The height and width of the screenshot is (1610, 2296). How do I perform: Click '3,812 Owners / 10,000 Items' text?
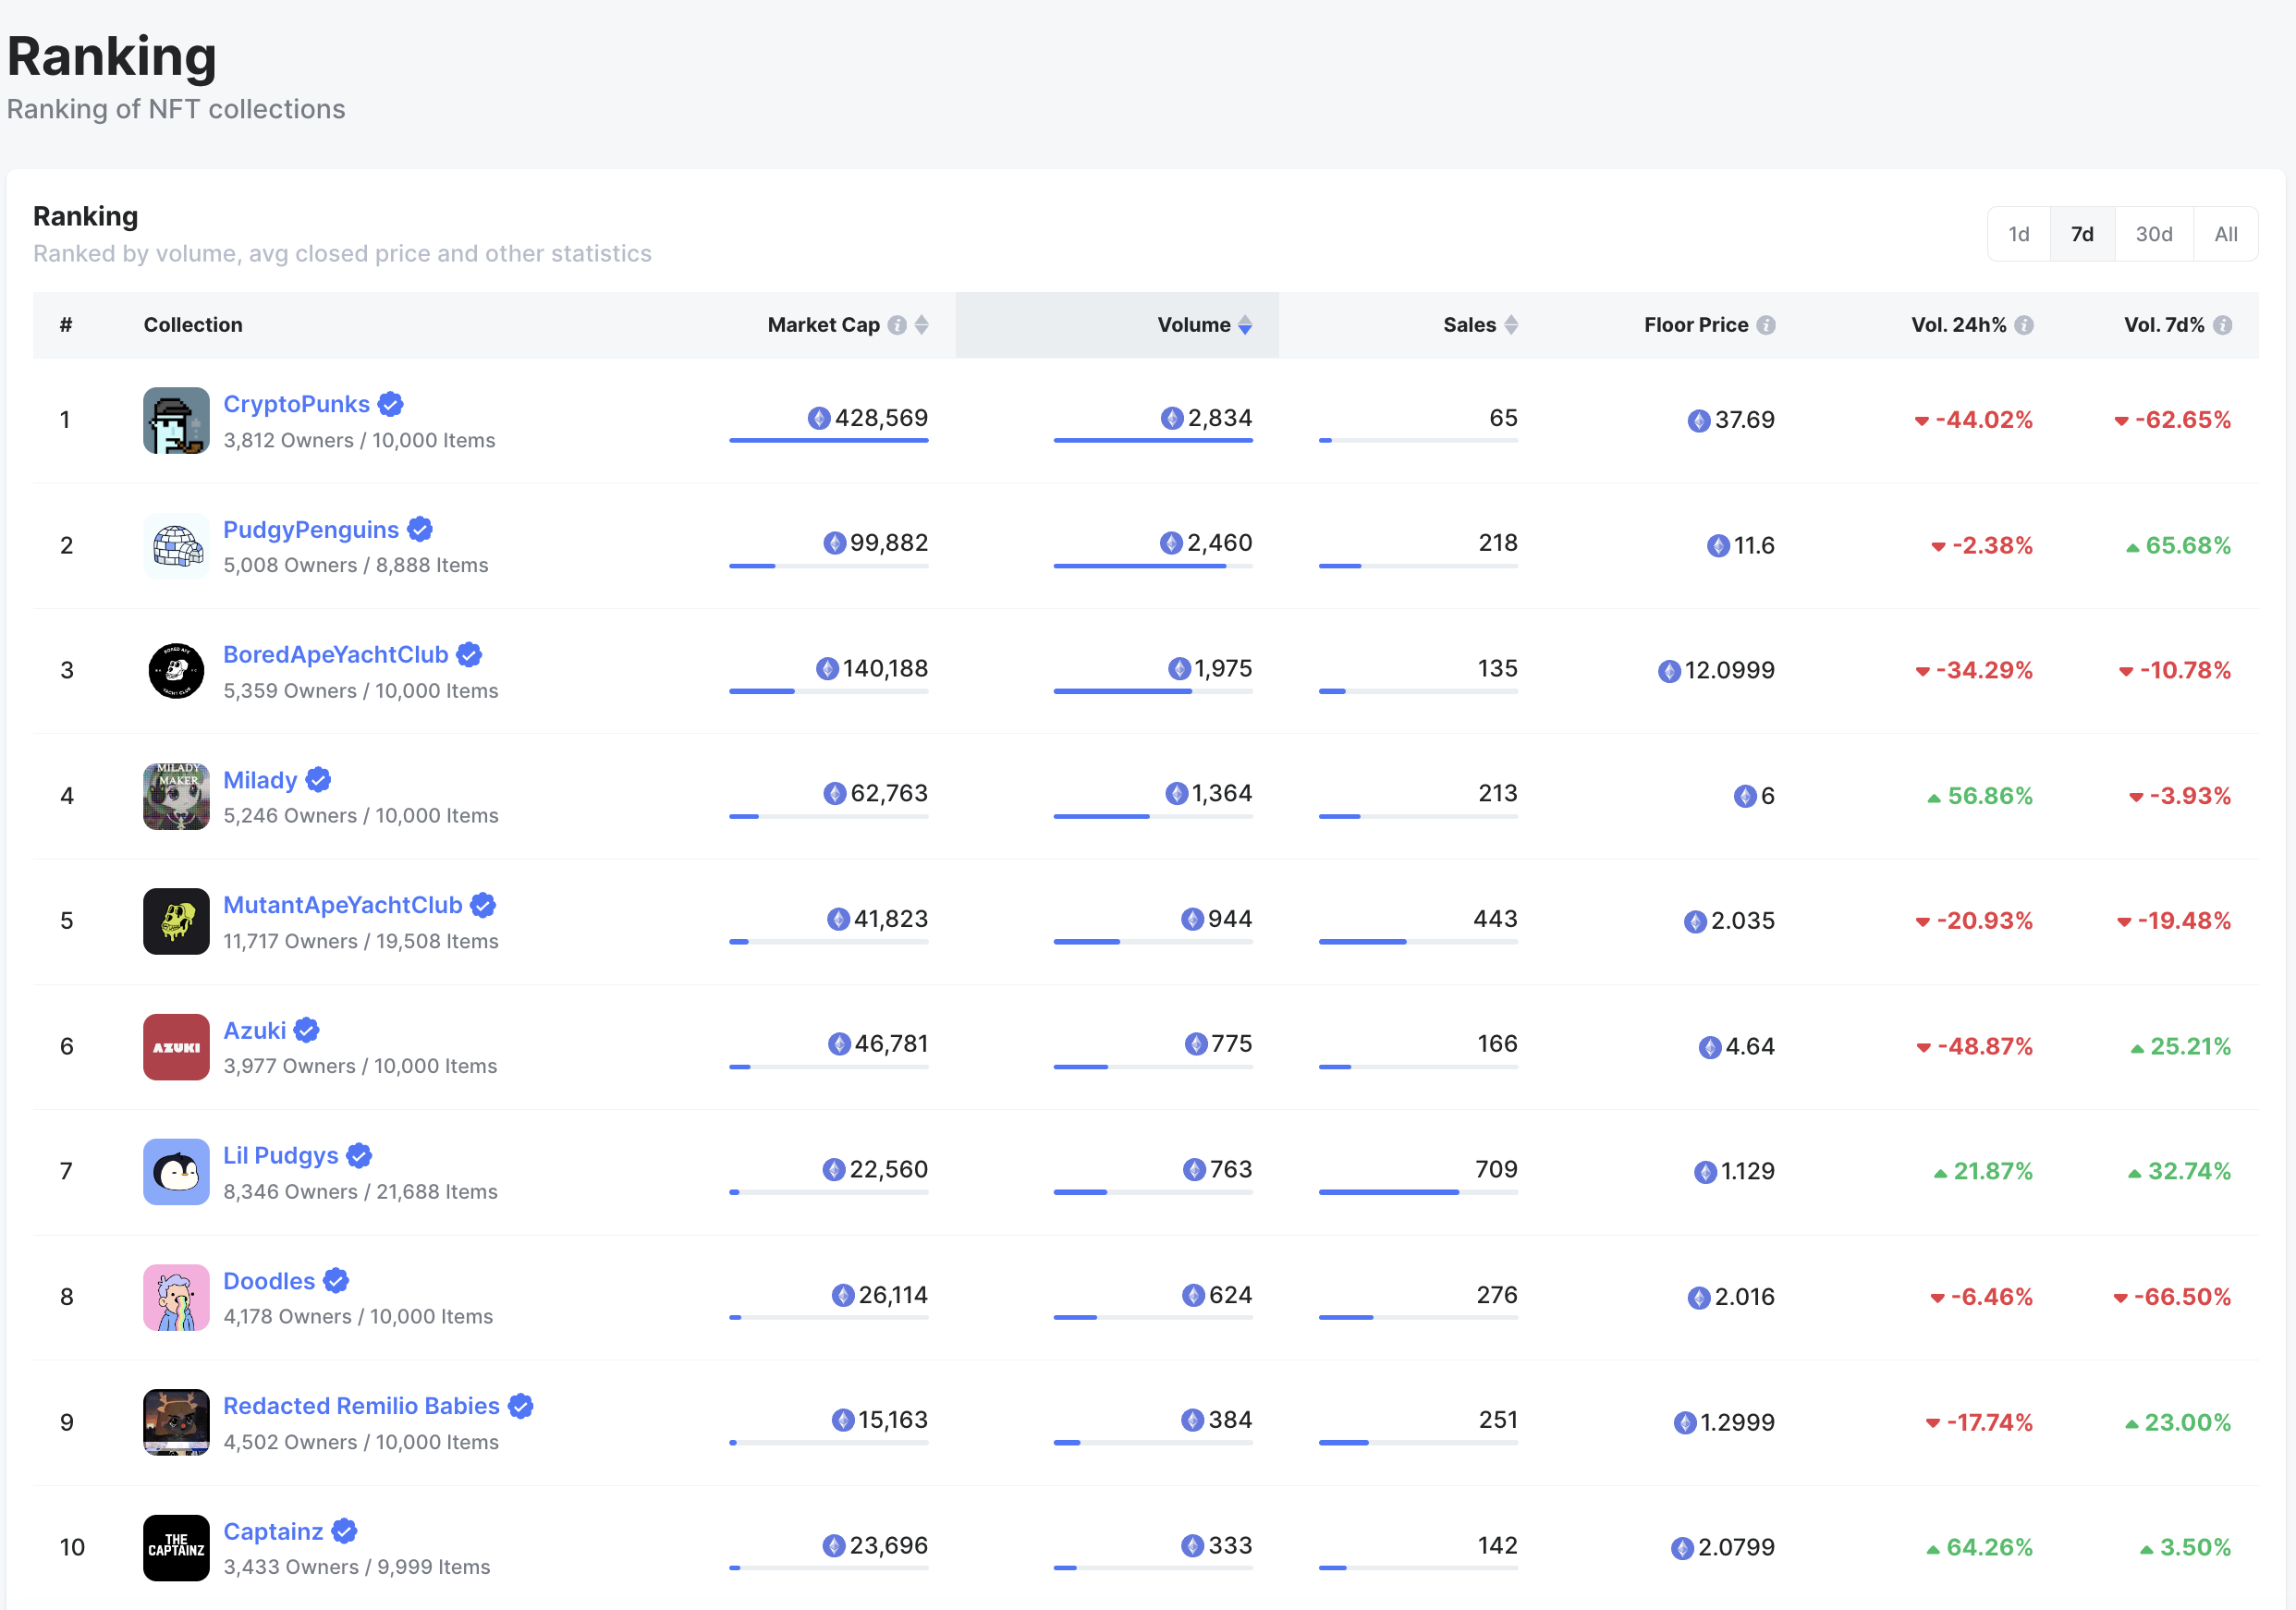359,440
